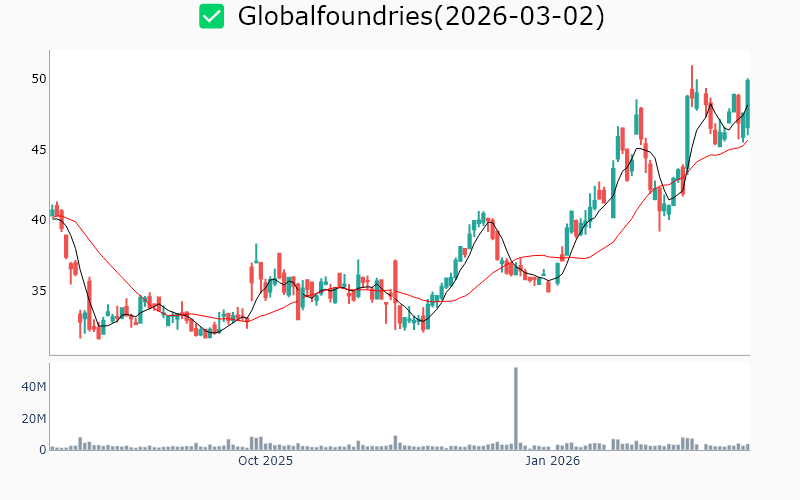
Task: Select the highest red candle near 51
Action: click(692, 90)
